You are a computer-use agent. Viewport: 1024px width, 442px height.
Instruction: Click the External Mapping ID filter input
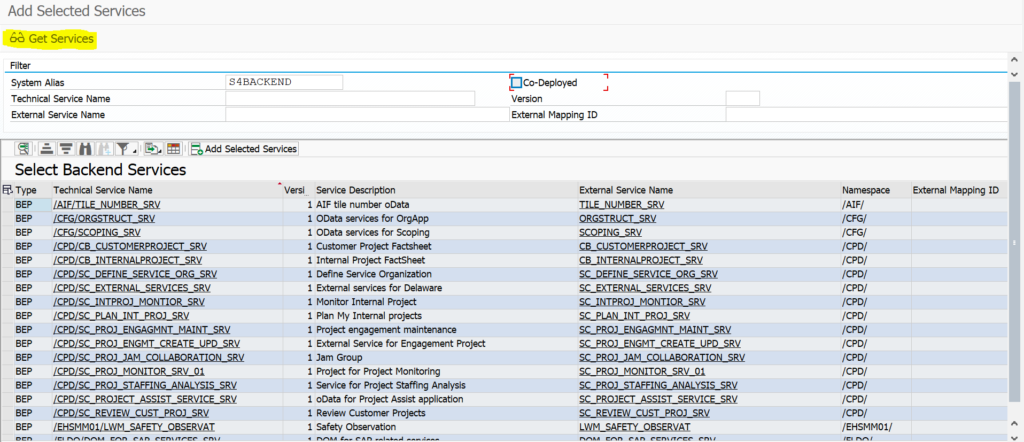(x=867, y=114)
